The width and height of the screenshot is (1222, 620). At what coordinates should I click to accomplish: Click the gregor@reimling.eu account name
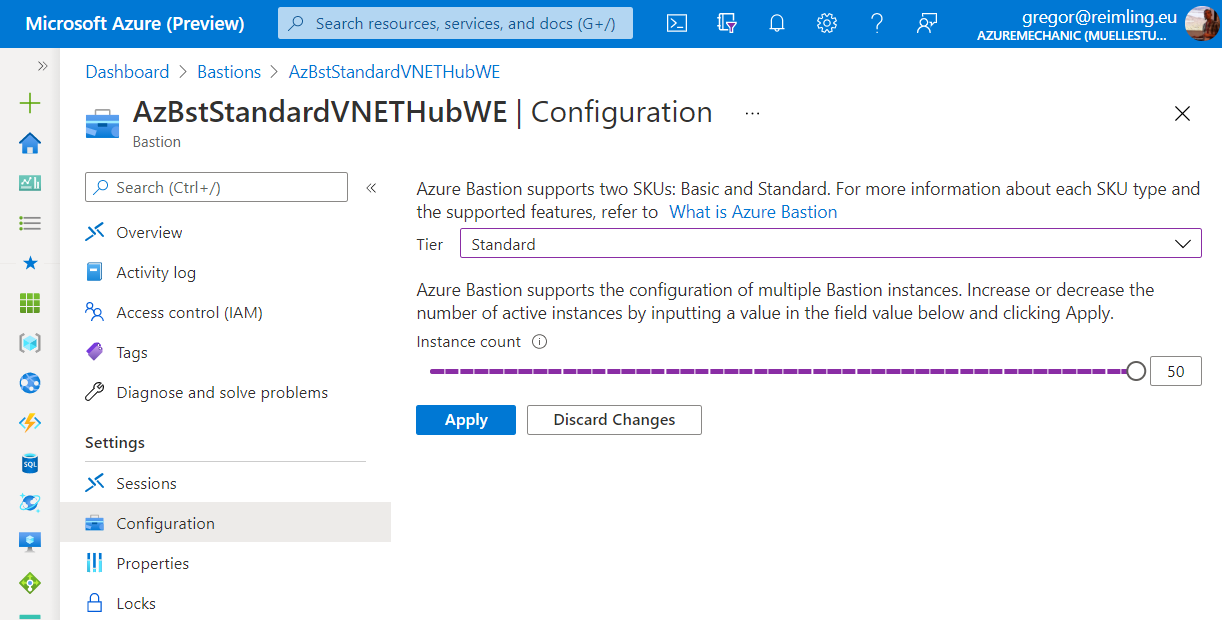pos(1100,16)
